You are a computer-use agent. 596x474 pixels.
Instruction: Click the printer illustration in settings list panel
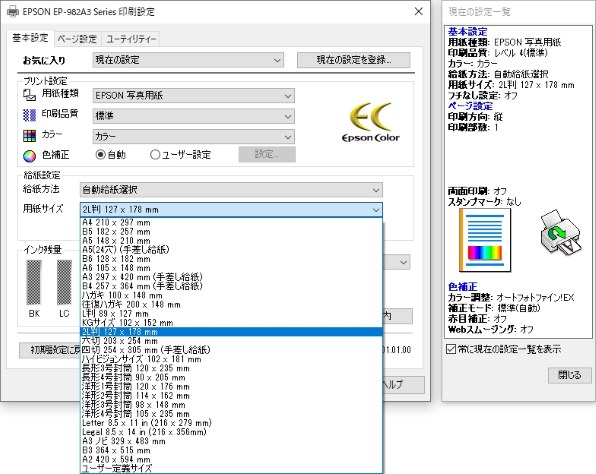coord(560,233)
